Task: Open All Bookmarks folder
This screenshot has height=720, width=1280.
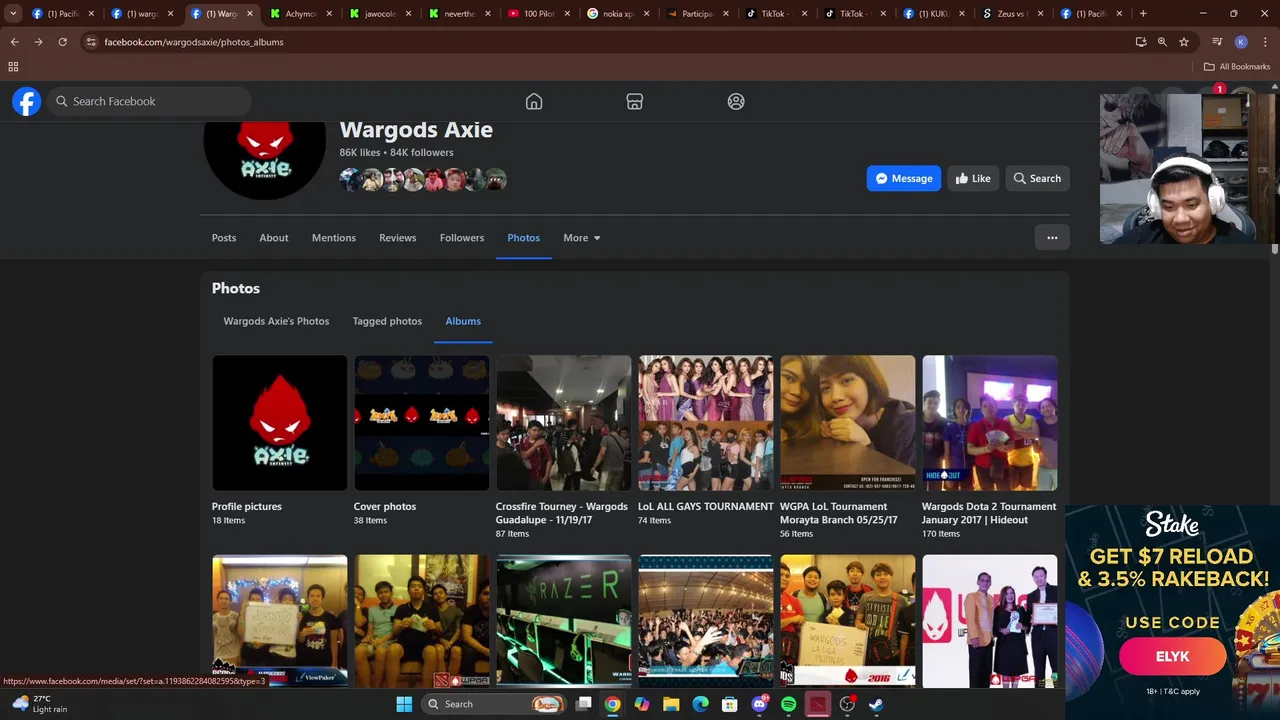Action: coord(1237,67)
